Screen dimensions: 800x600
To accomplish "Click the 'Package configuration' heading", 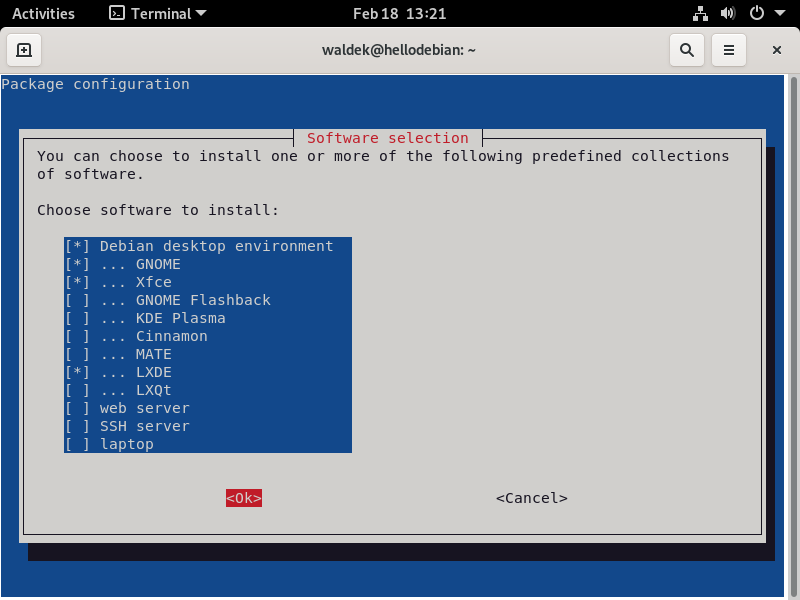I will coord(95,84).
